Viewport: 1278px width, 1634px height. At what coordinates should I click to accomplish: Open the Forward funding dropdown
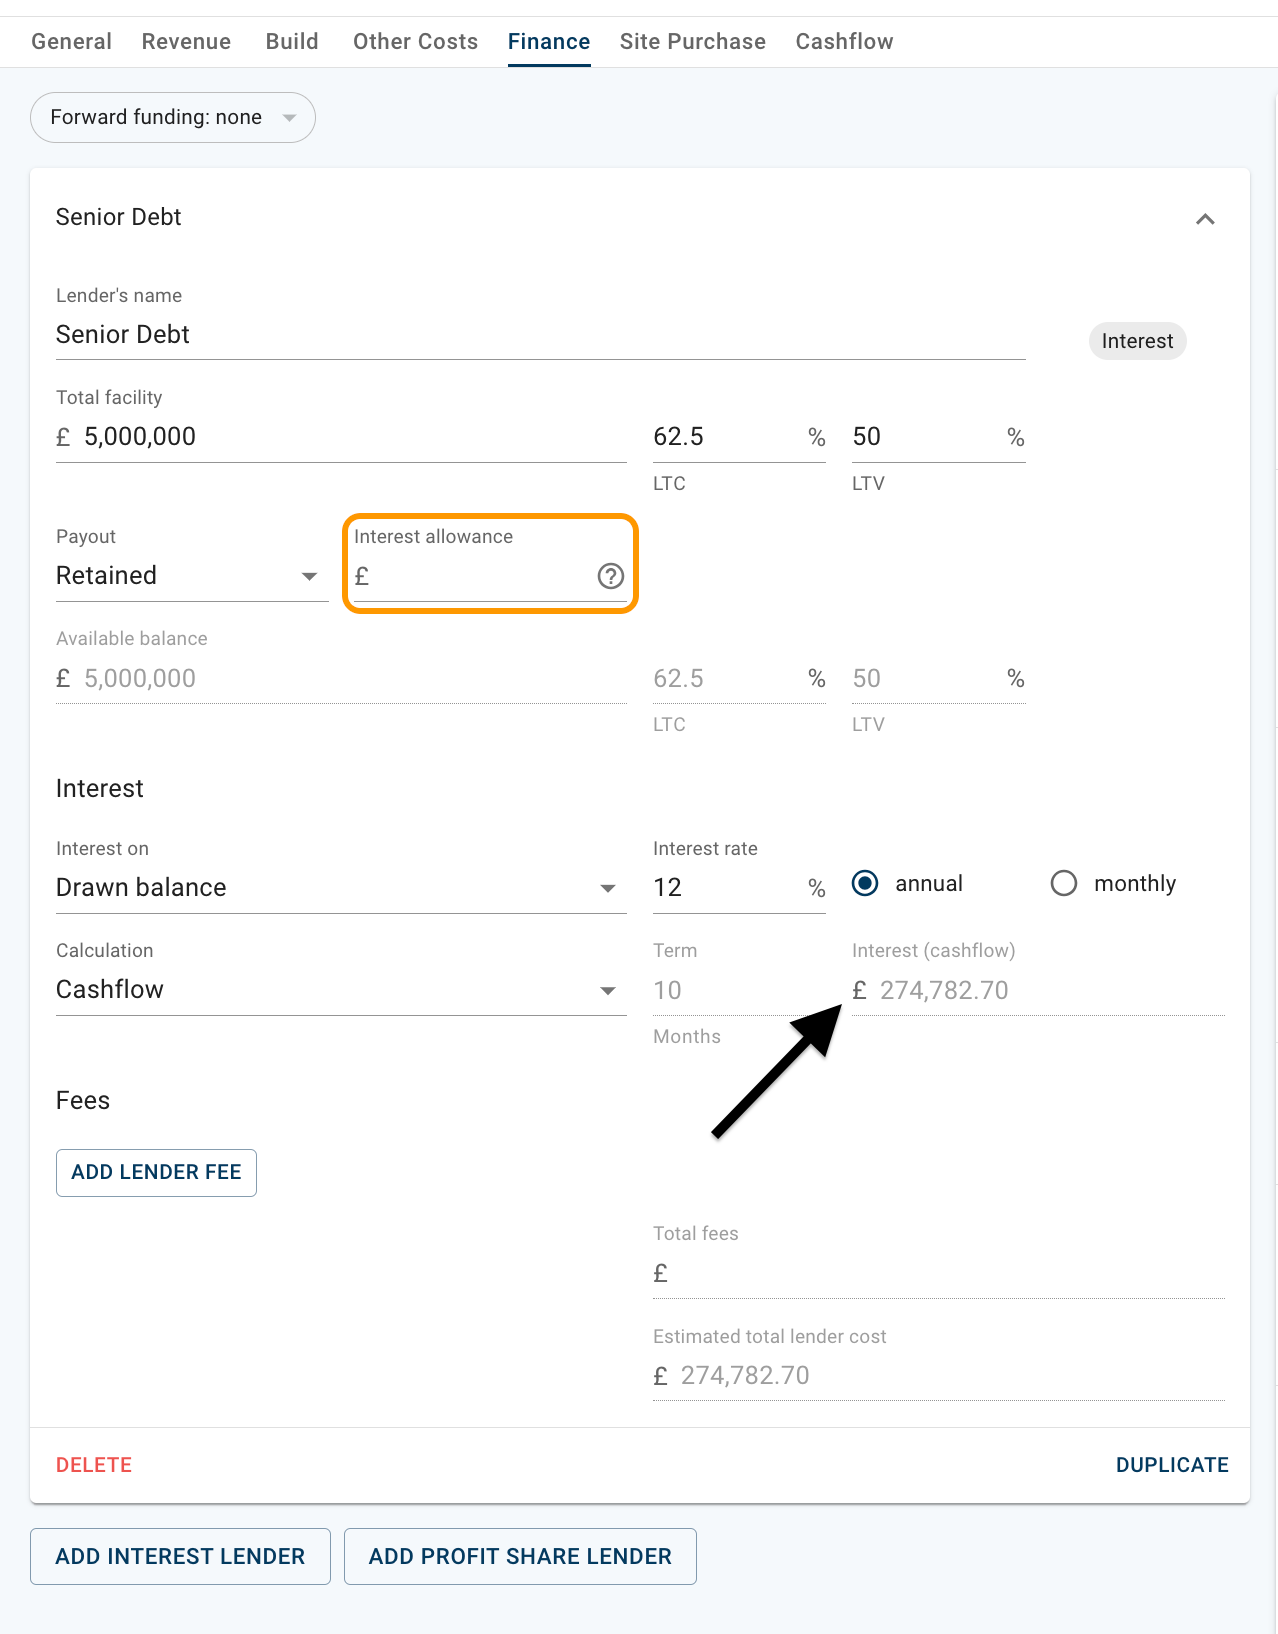tap(173, 118)
